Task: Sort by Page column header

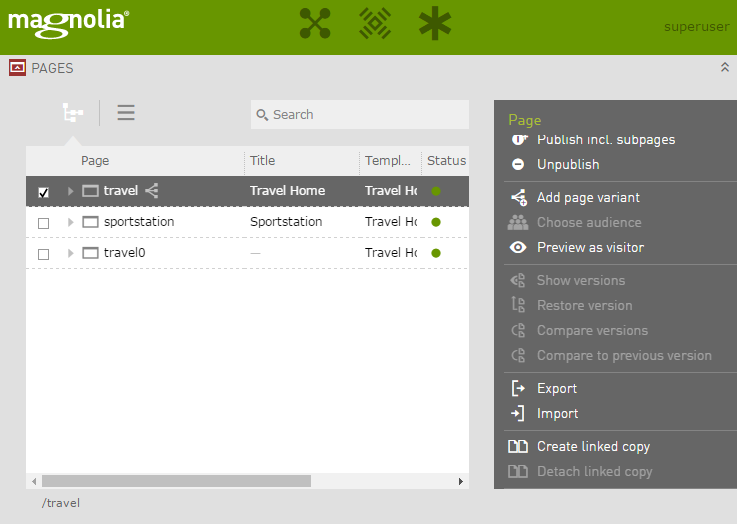Action: pos(95,161)
